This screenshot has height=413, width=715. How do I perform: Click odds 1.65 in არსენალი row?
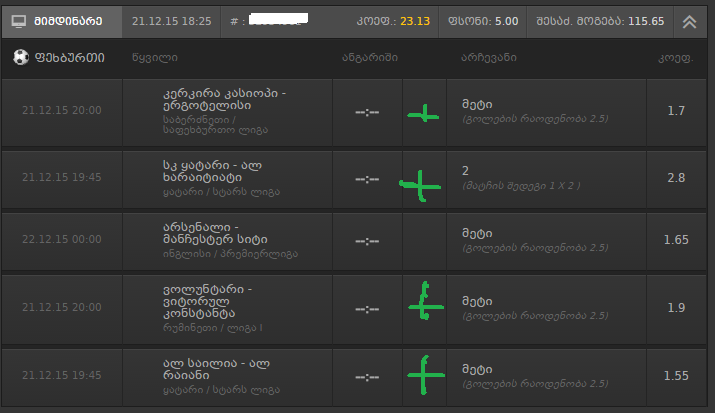[x=676, y=240]
